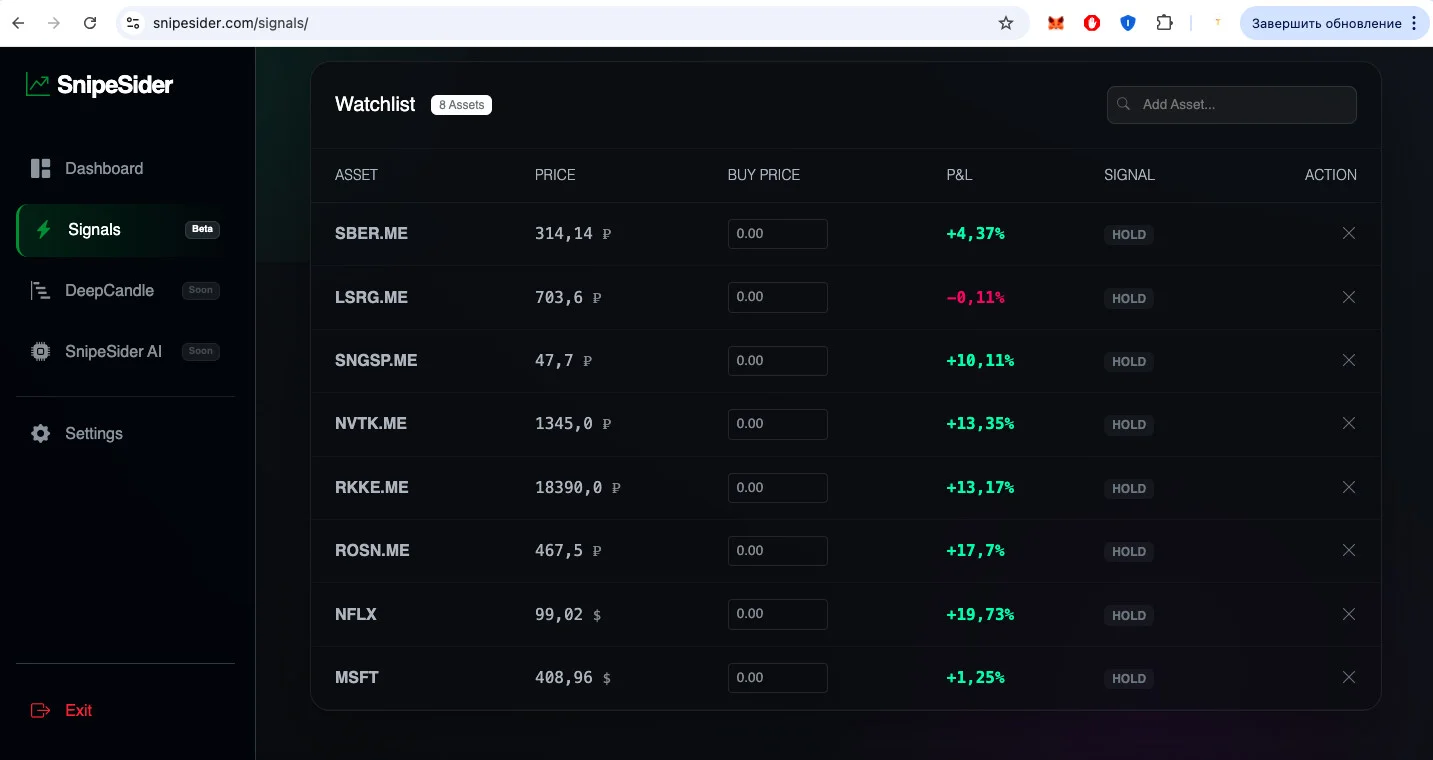Image resolution: width=1433 pixels, height=760 pixels.
Task: Open the DeepCandle sidebar item
Action: [x=126, y=290]
